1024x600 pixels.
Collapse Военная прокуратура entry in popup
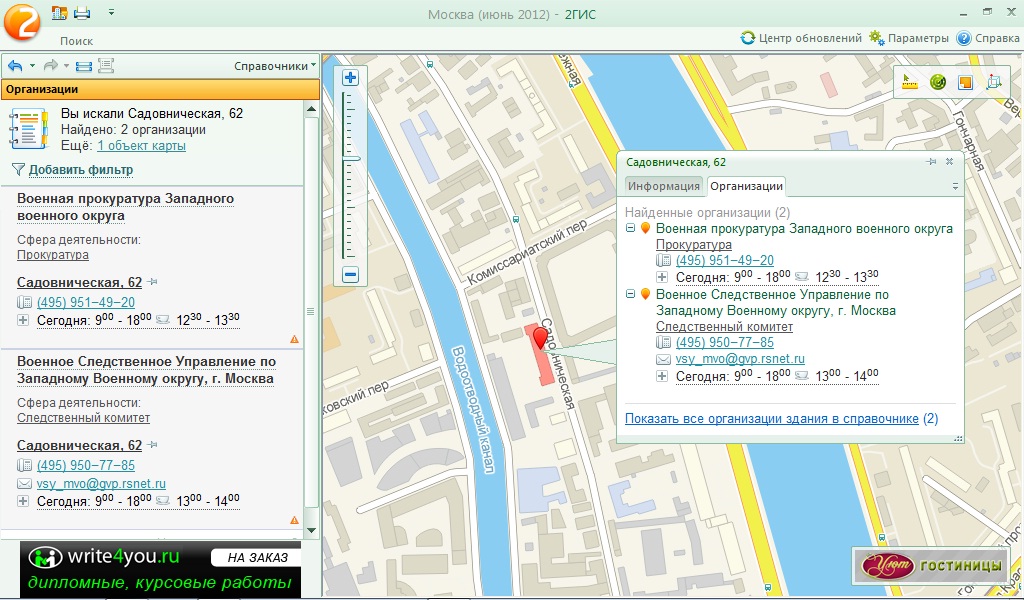pos(630,228)
